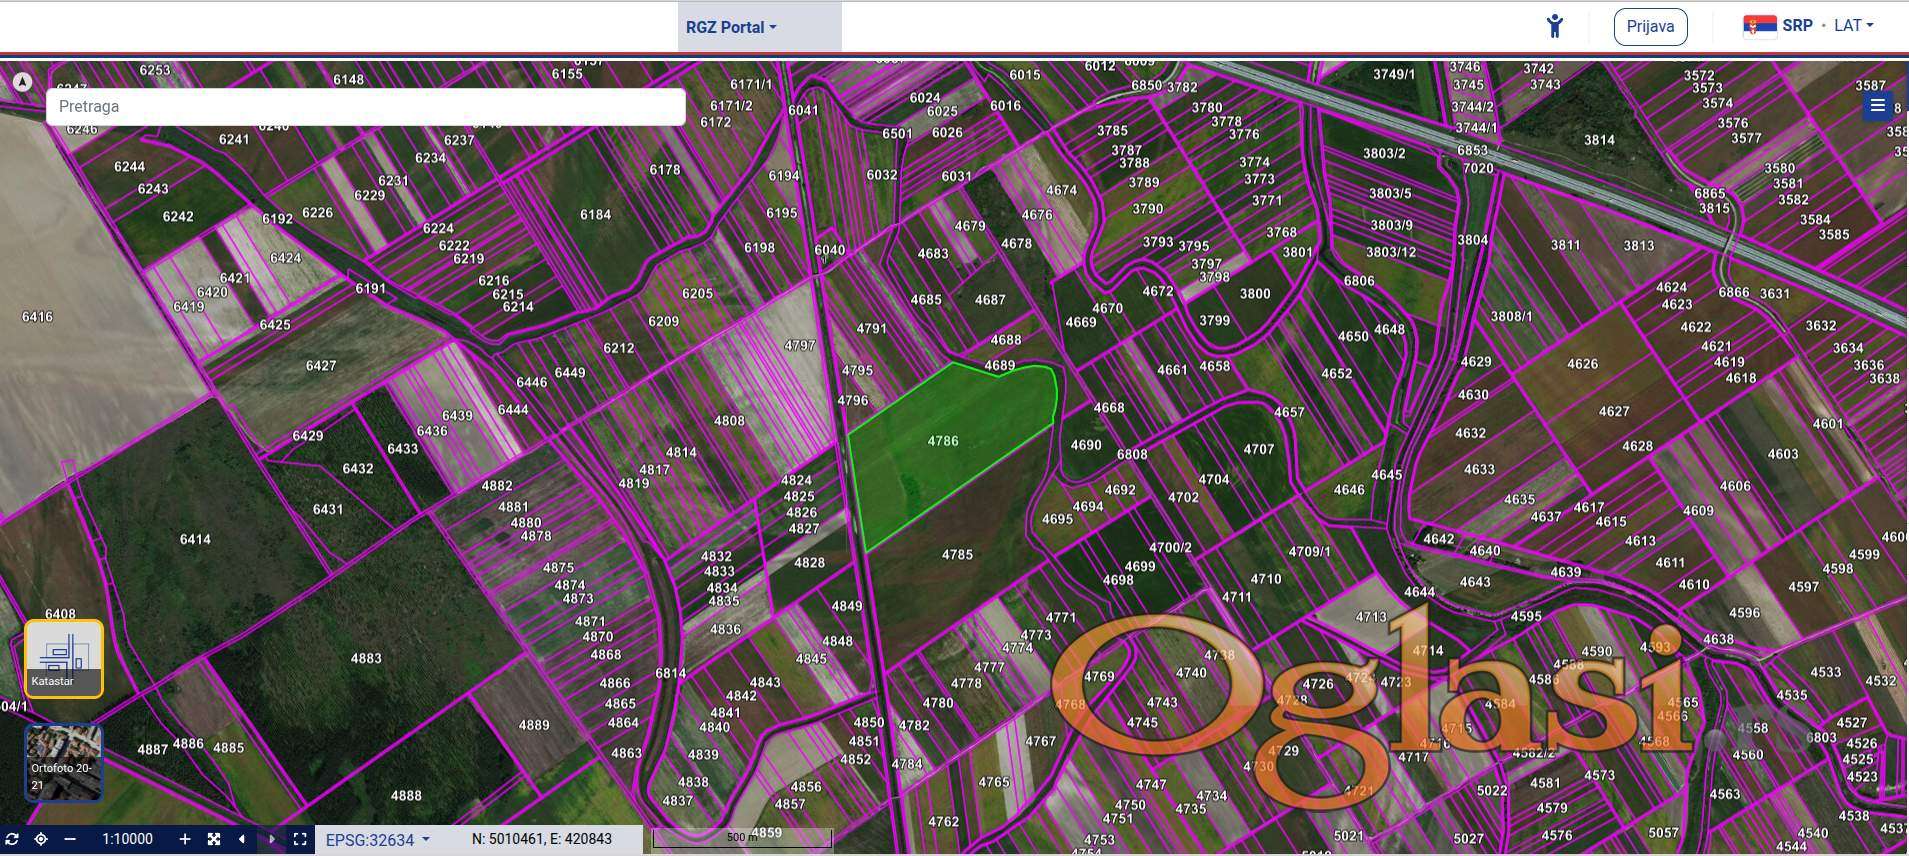Open the accessibility options icon
Screen dimensions: 1909x856
1554,26
